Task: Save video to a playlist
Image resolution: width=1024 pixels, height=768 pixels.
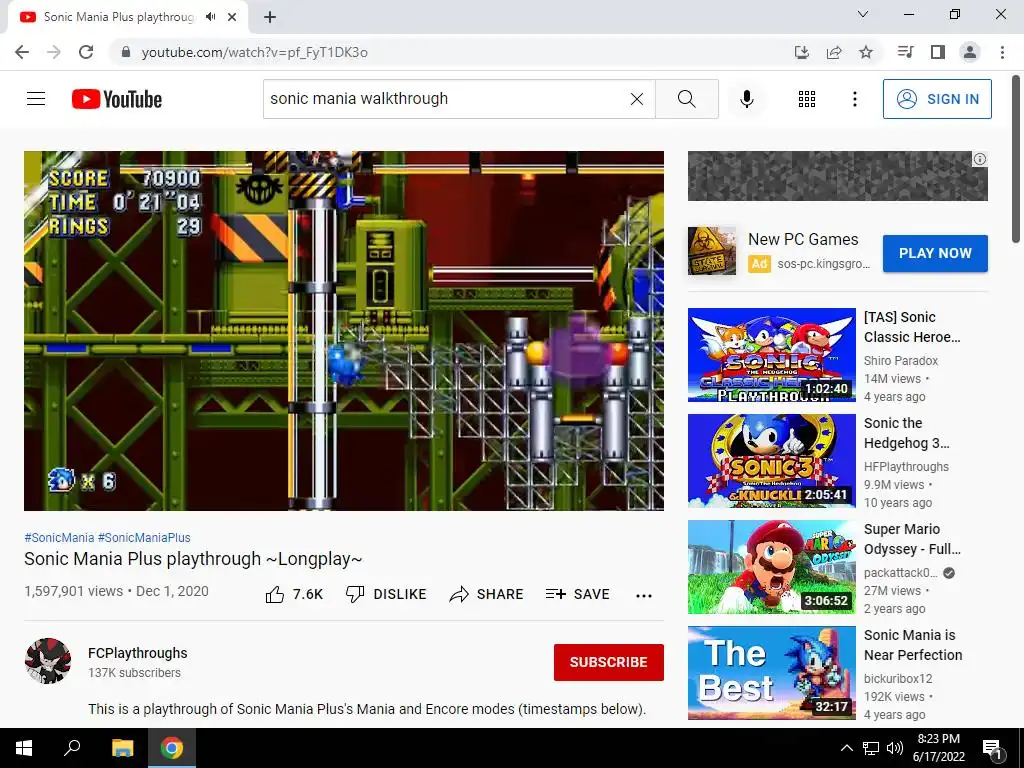Action: coord(577,594)
